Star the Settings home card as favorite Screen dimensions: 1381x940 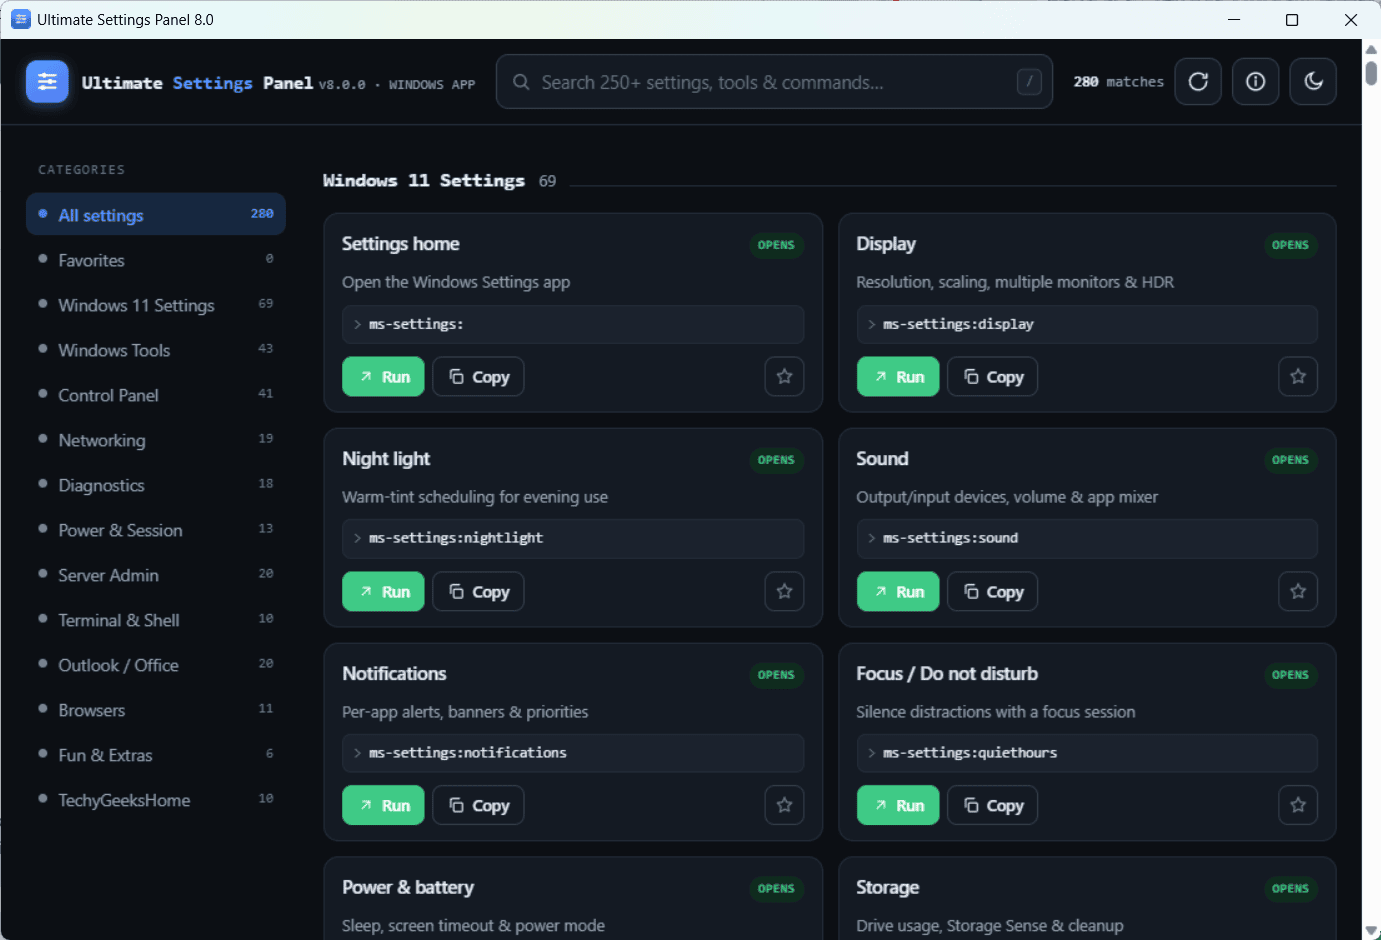point(784,377)
